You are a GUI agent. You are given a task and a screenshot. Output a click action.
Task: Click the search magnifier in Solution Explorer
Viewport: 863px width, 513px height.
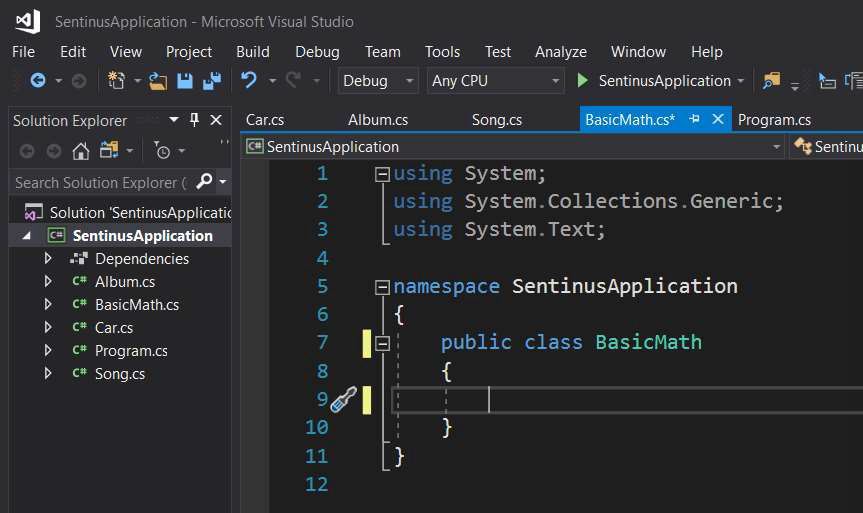204,181
